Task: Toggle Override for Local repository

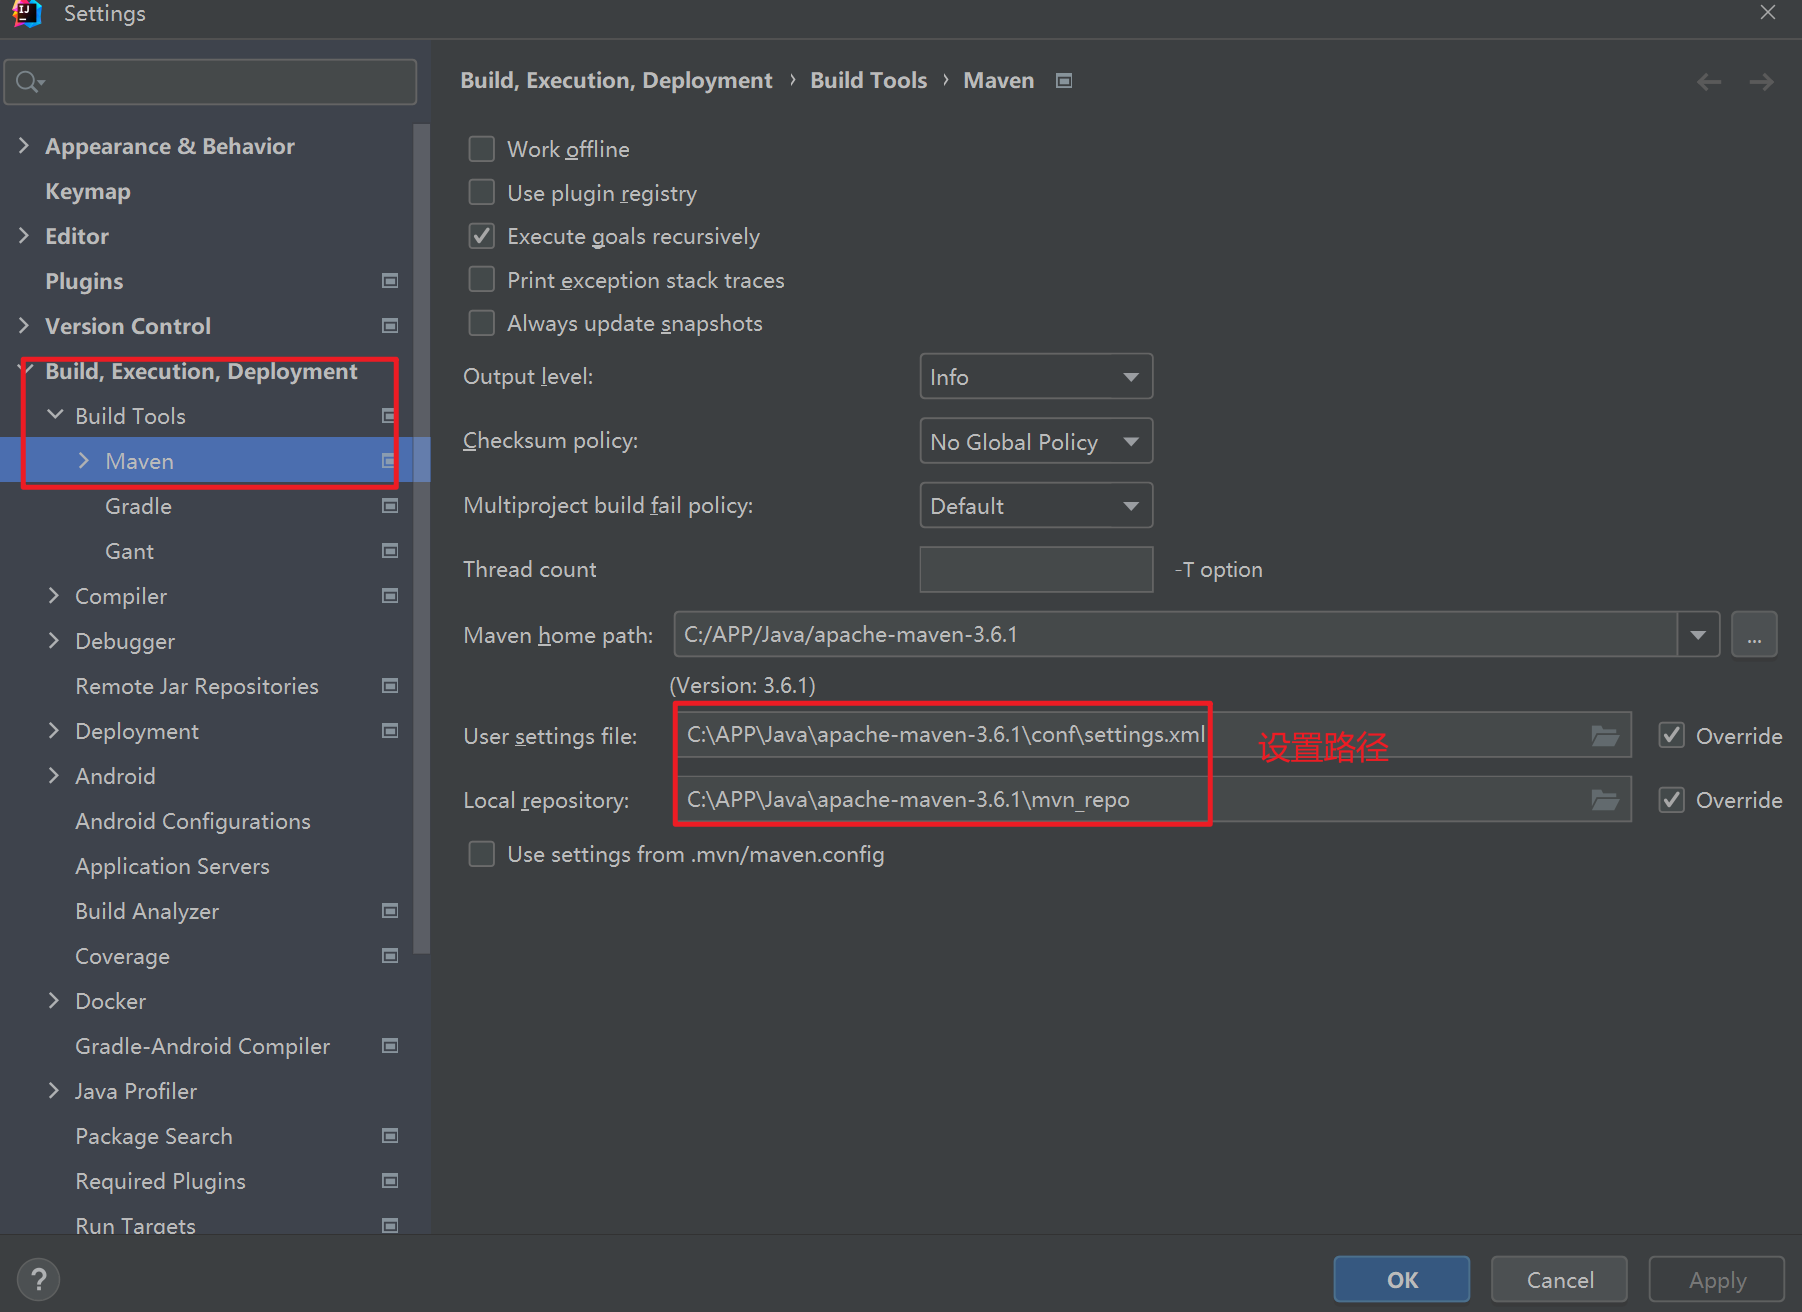Action: coord(1672,800)
